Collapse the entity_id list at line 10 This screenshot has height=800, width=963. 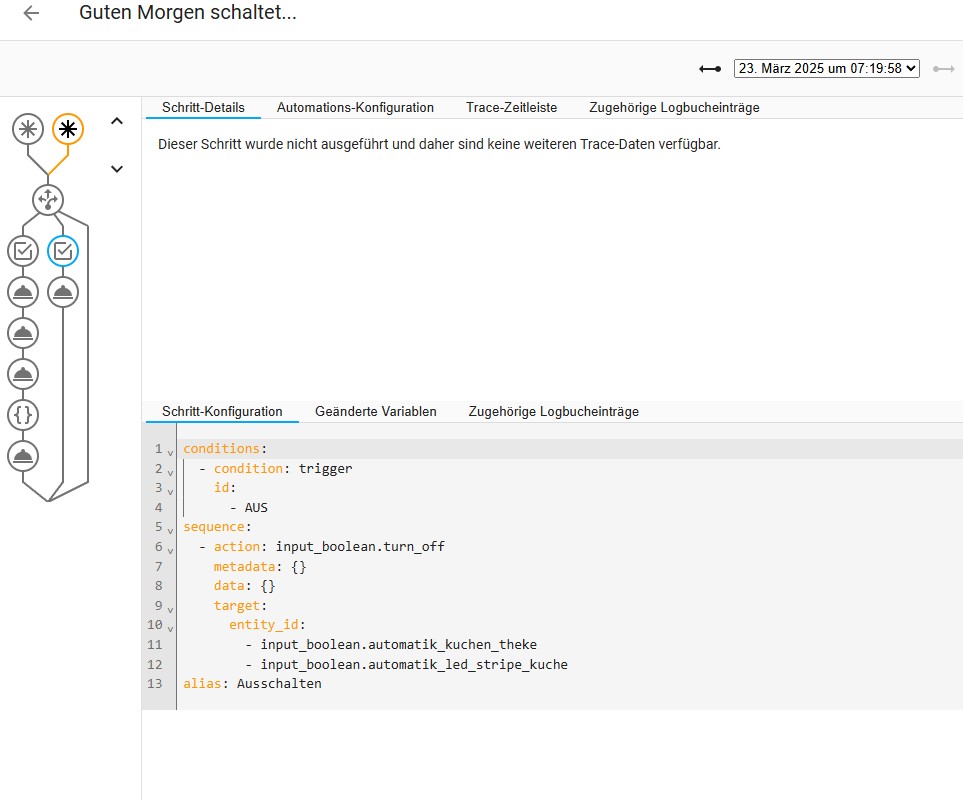(170, 626)
